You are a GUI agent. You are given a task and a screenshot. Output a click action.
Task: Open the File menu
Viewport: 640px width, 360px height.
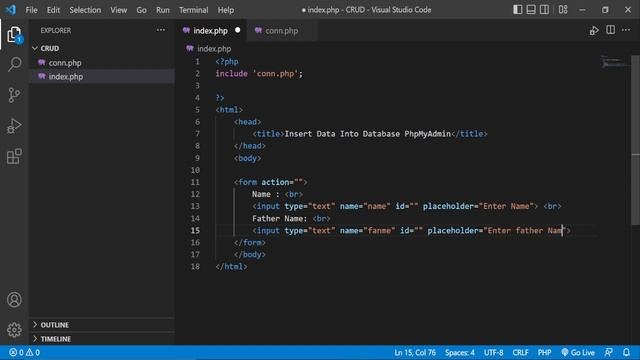click(31, 10)
